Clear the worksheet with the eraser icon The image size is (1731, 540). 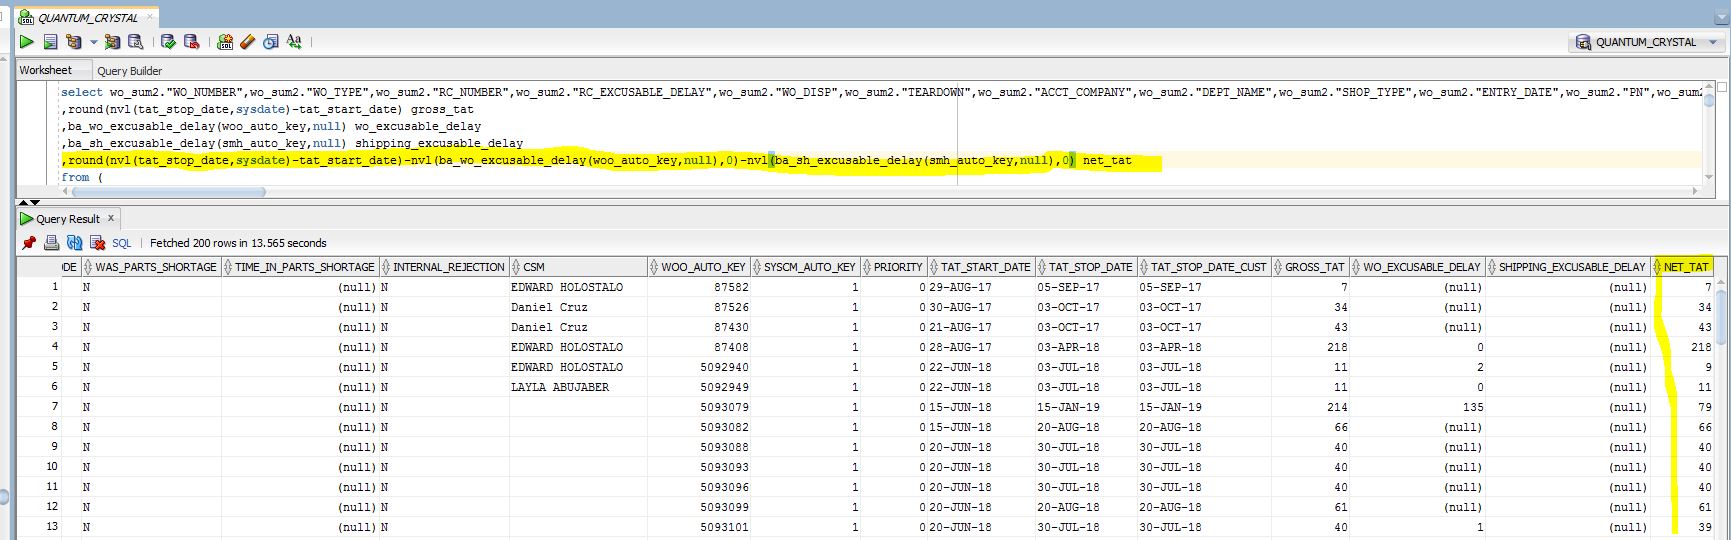coord(248,42)
